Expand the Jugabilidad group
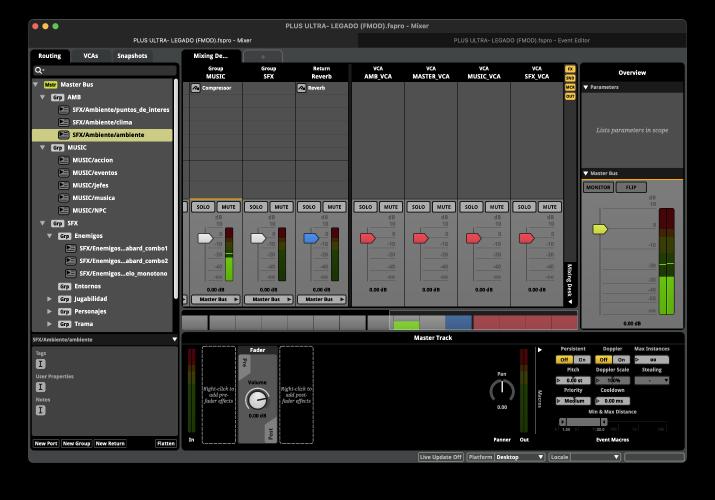The height and width of the screenshot is (500, 715). (x=50, y=299)
